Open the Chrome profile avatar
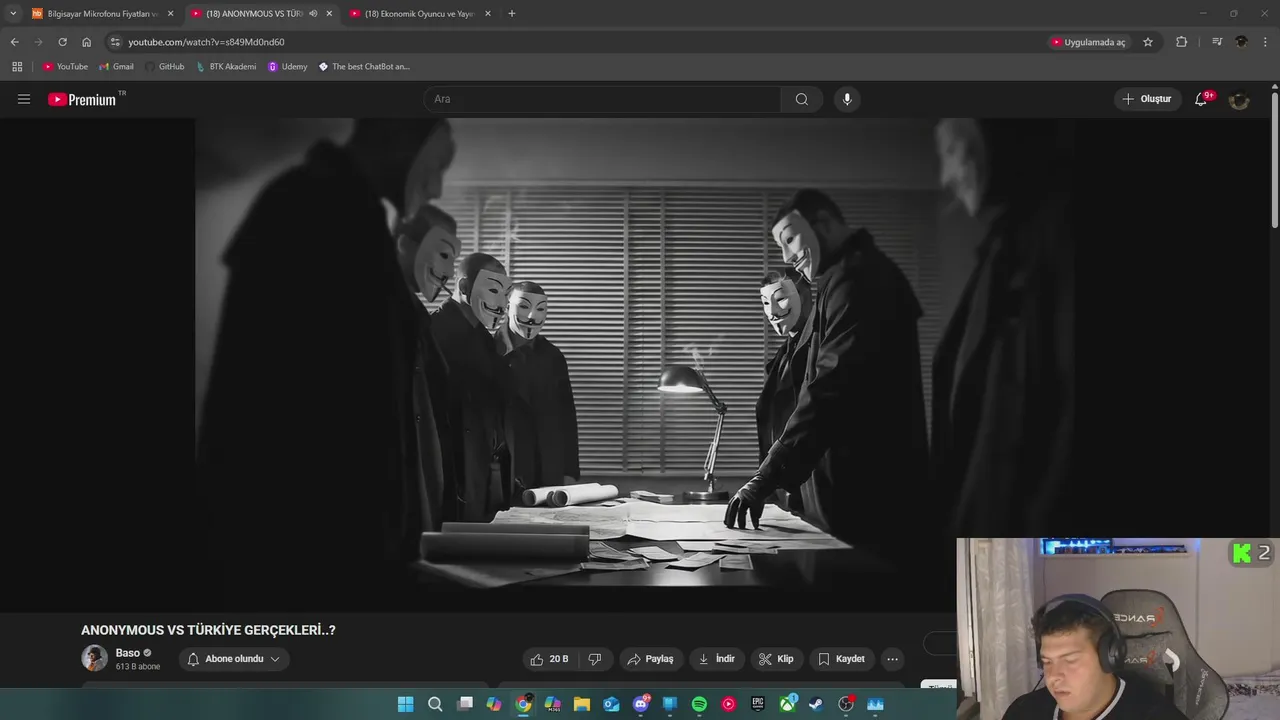The height and width of the screenshot is (720, 1280). click(x=1241, y=42)
